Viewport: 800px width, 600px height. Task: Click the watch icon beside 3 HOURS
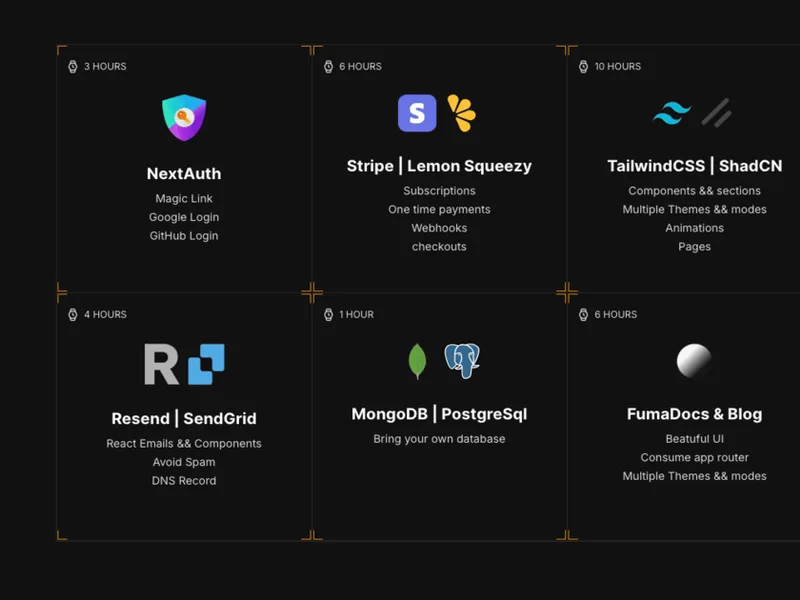(73, 66)
